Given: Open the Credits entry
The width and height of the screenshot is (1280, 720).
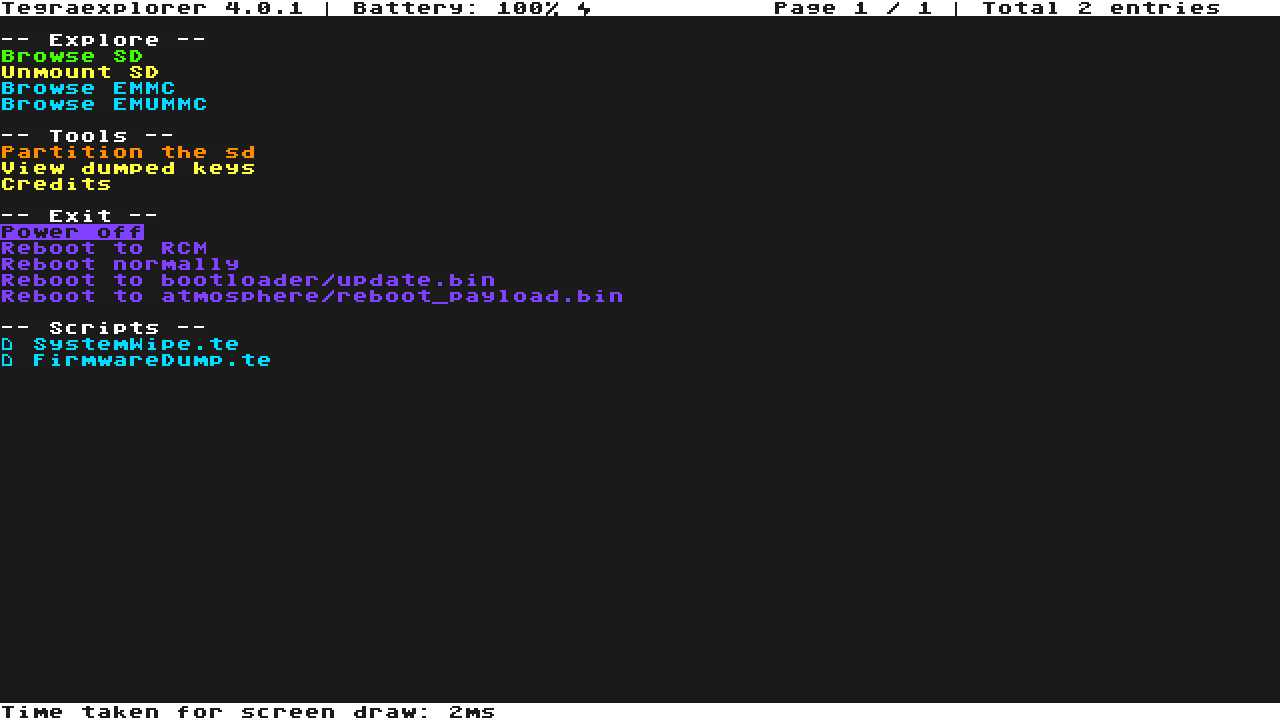Looking at the screenshot, I should (56, 184).
